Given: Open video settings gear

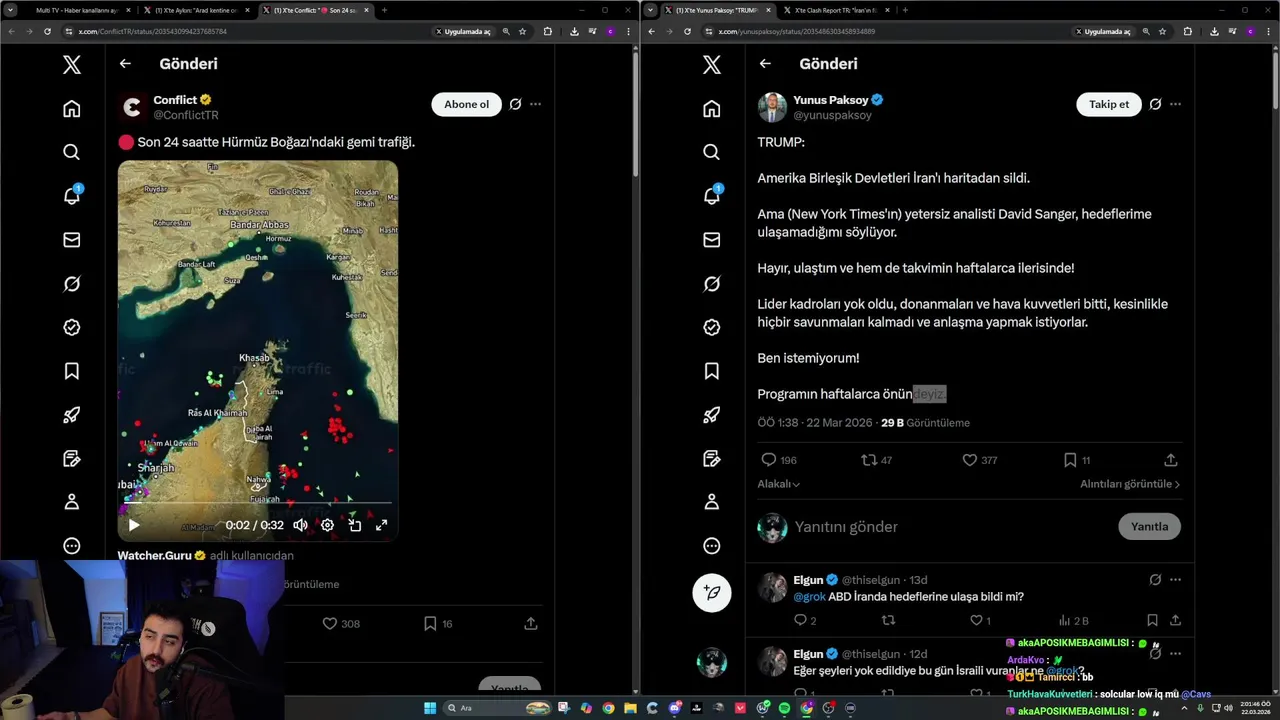Looking at the screenshot, I should click(x=327, y=525).
